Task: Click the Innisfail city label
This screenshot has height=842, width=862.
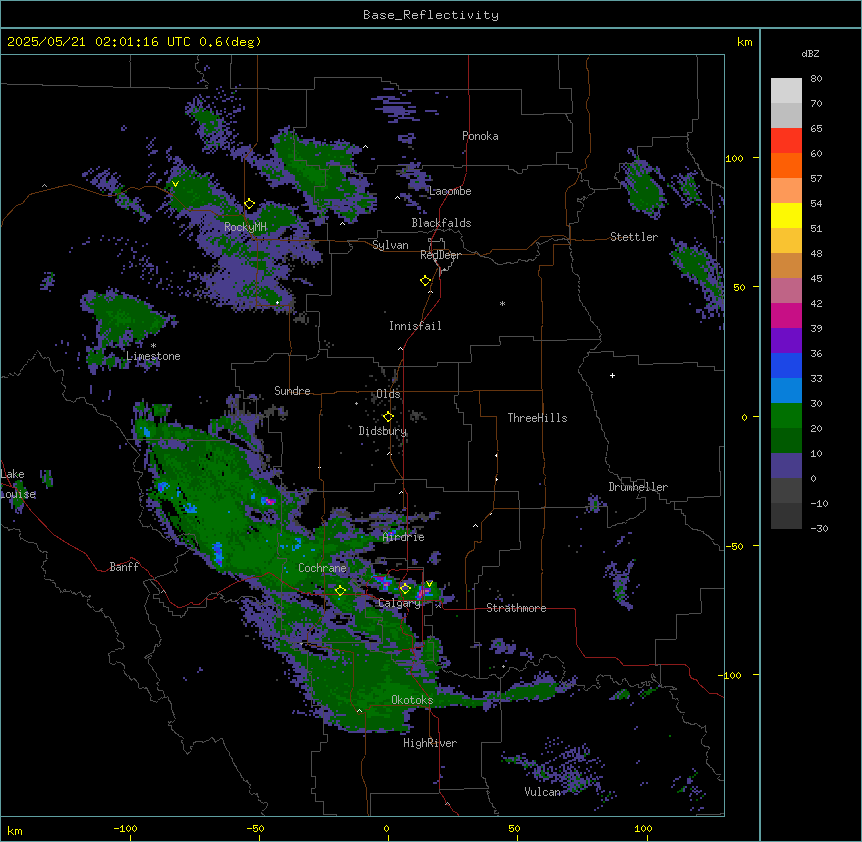Action: coord(415,326)
